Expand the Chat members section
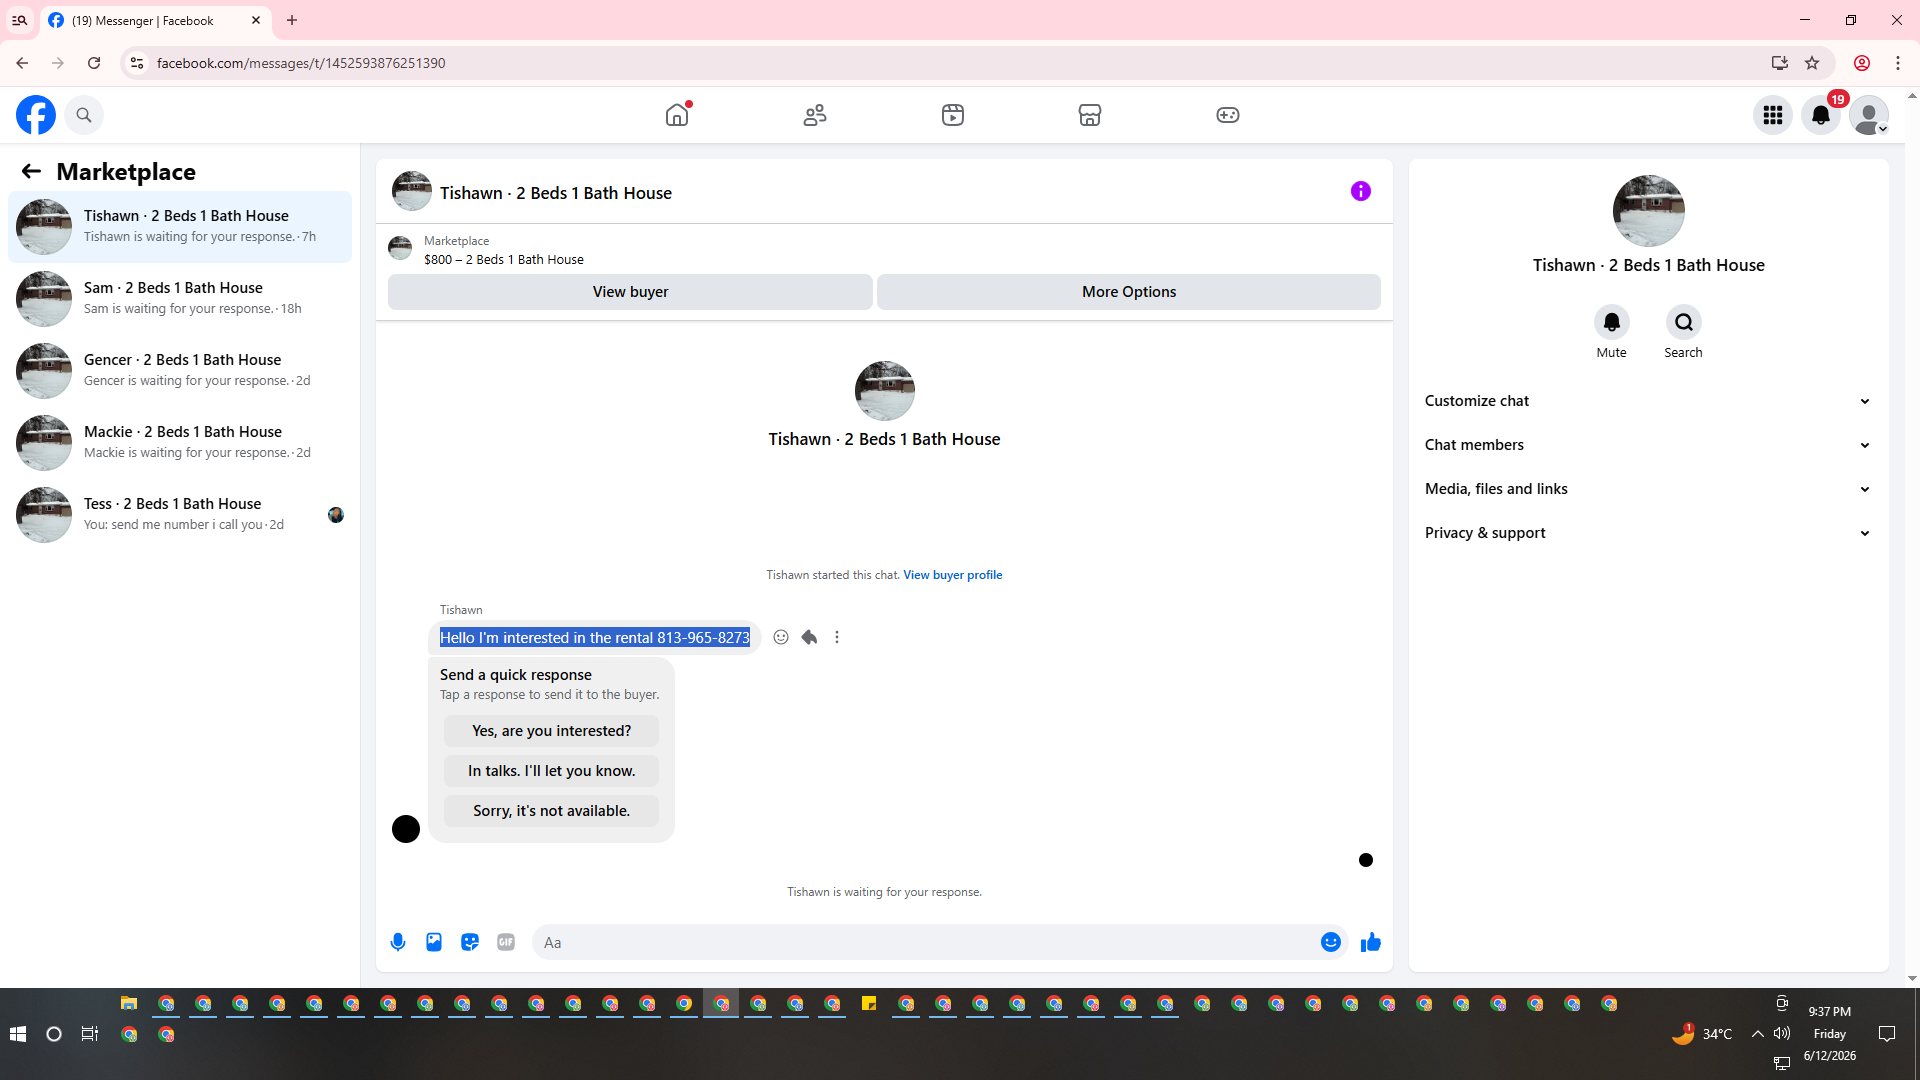 tap(1649, 445)
